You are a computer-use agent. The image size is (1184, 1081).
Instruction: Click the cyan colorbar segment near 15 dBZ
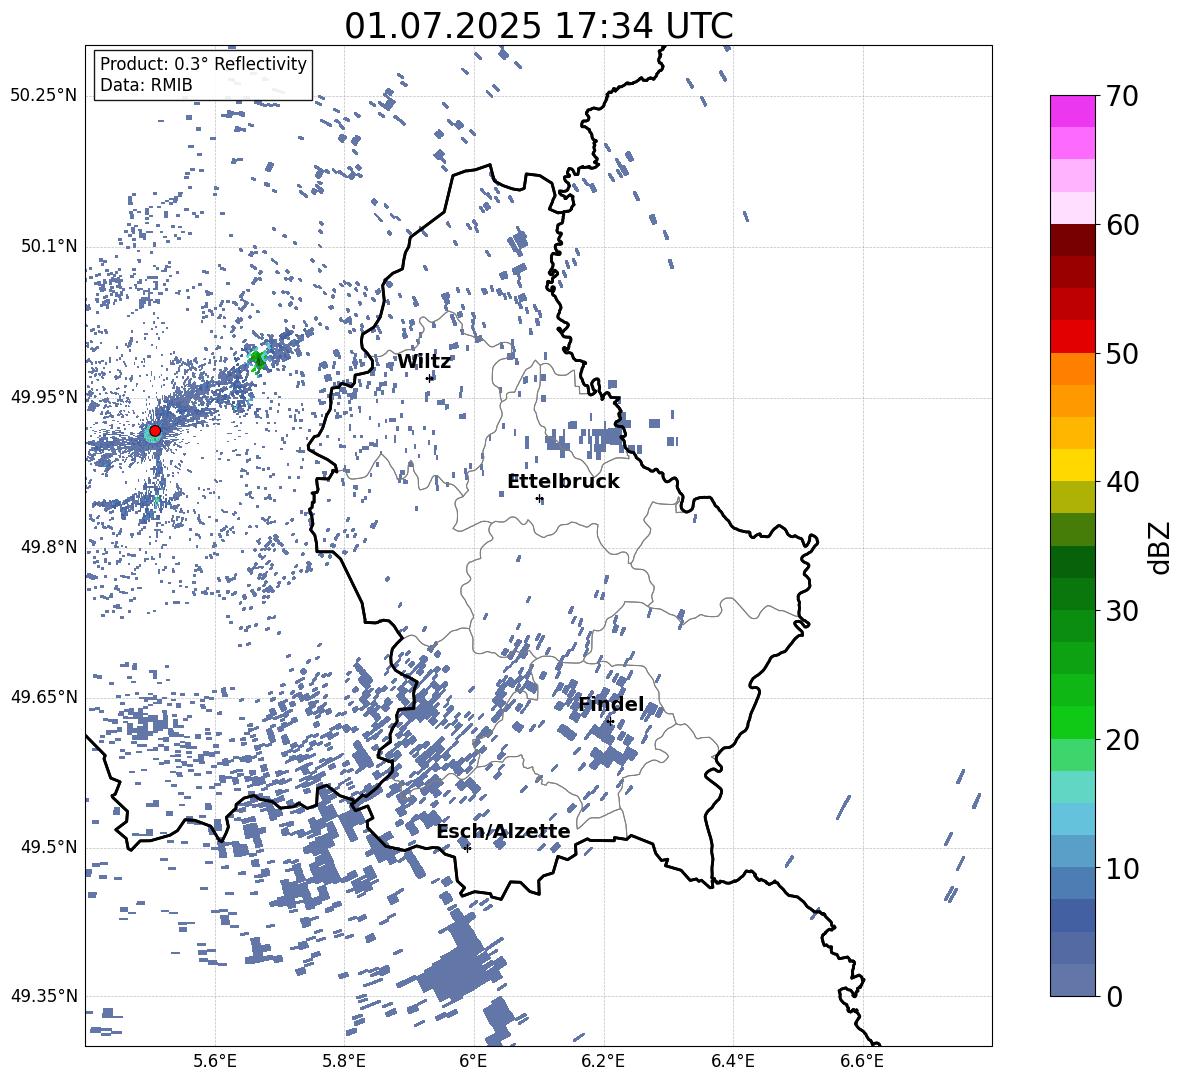[x=1072, y=787]
